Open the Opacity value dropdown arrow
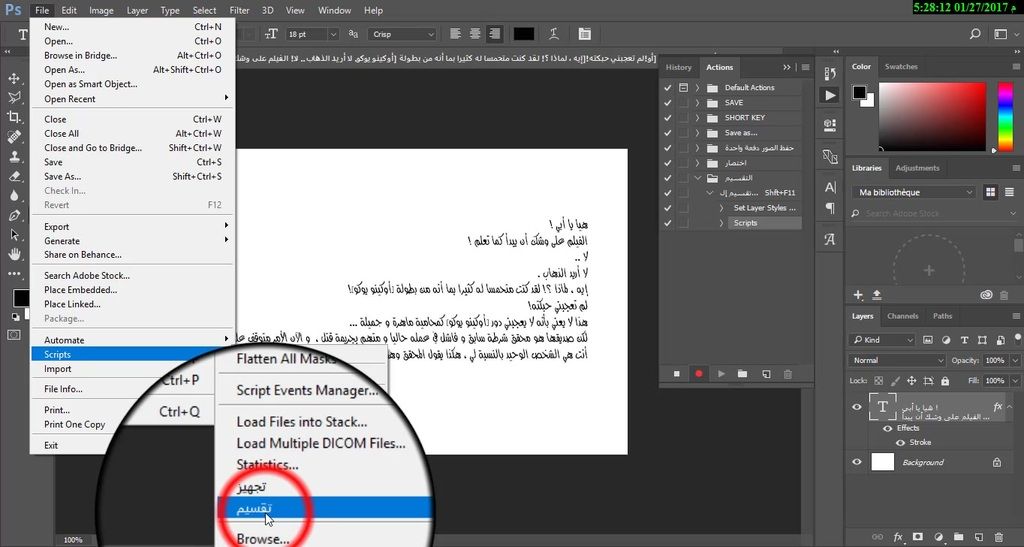The image size is (1024, 547). [x=1016, y=360]
